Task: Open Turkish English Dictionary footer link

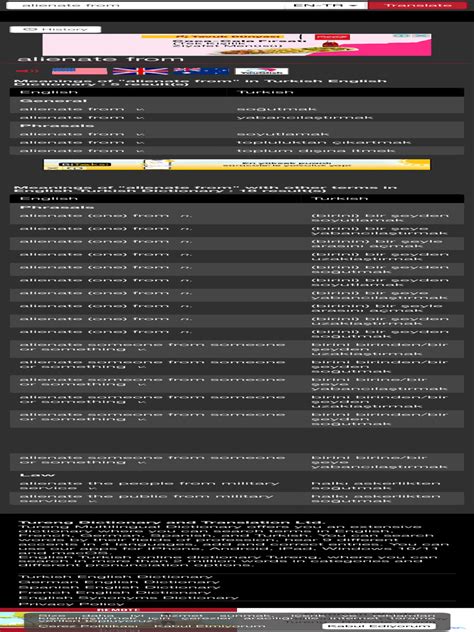Action: click(x=116, y=577)
